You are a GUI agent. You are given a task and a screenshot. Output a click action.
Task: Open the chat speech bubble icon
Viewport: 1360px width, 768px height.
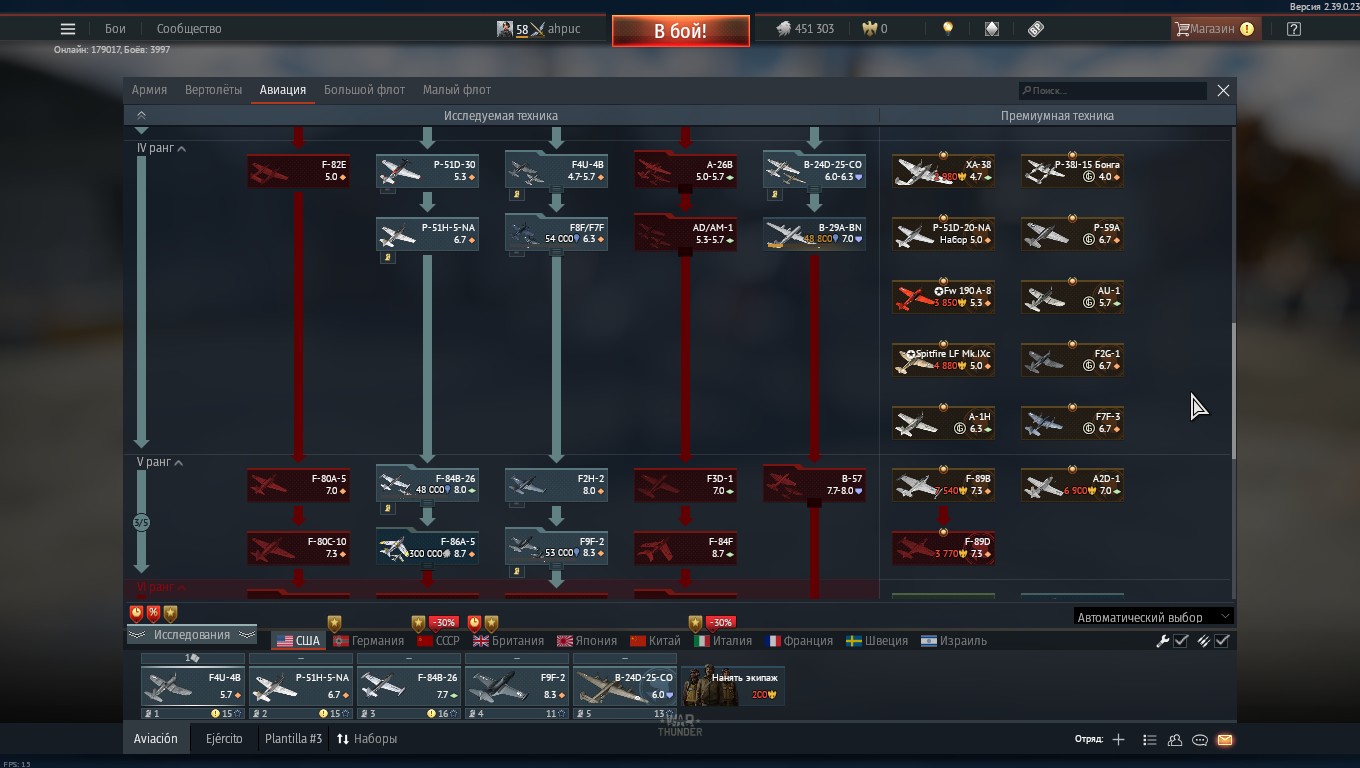click(1200, 740)
